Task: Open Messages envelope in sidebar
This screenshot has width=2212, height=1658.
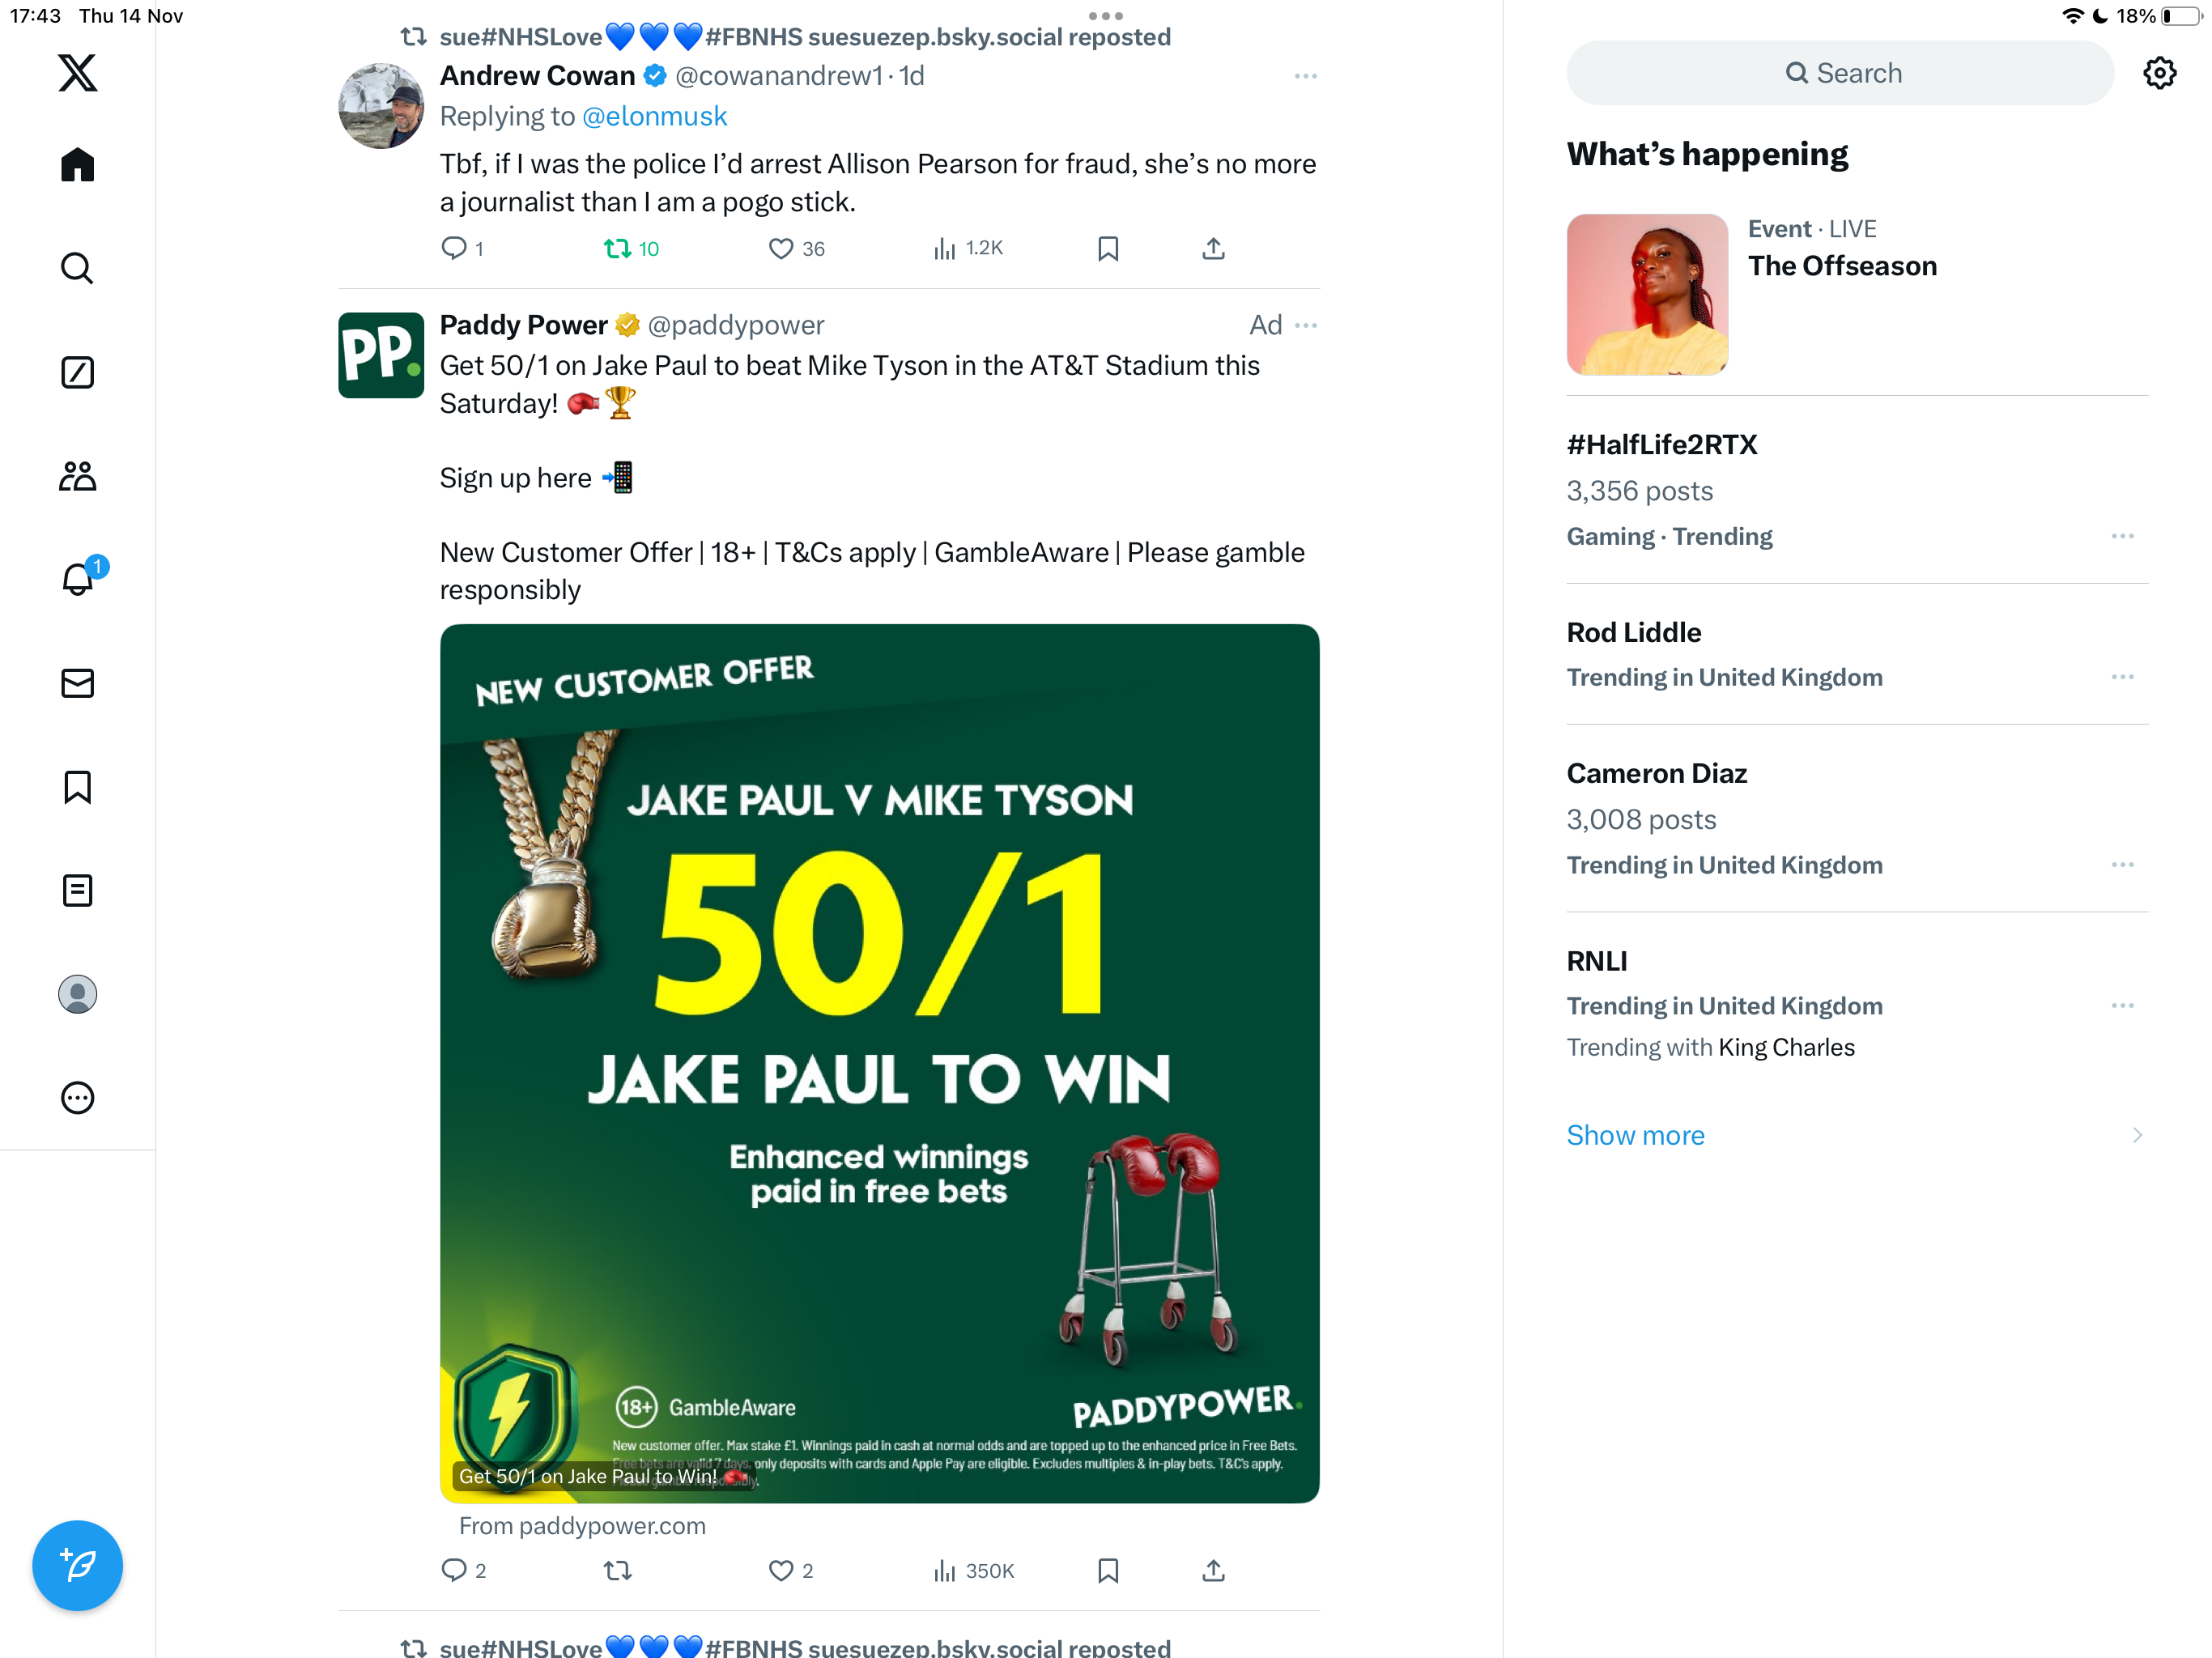Action: [77, 683]
